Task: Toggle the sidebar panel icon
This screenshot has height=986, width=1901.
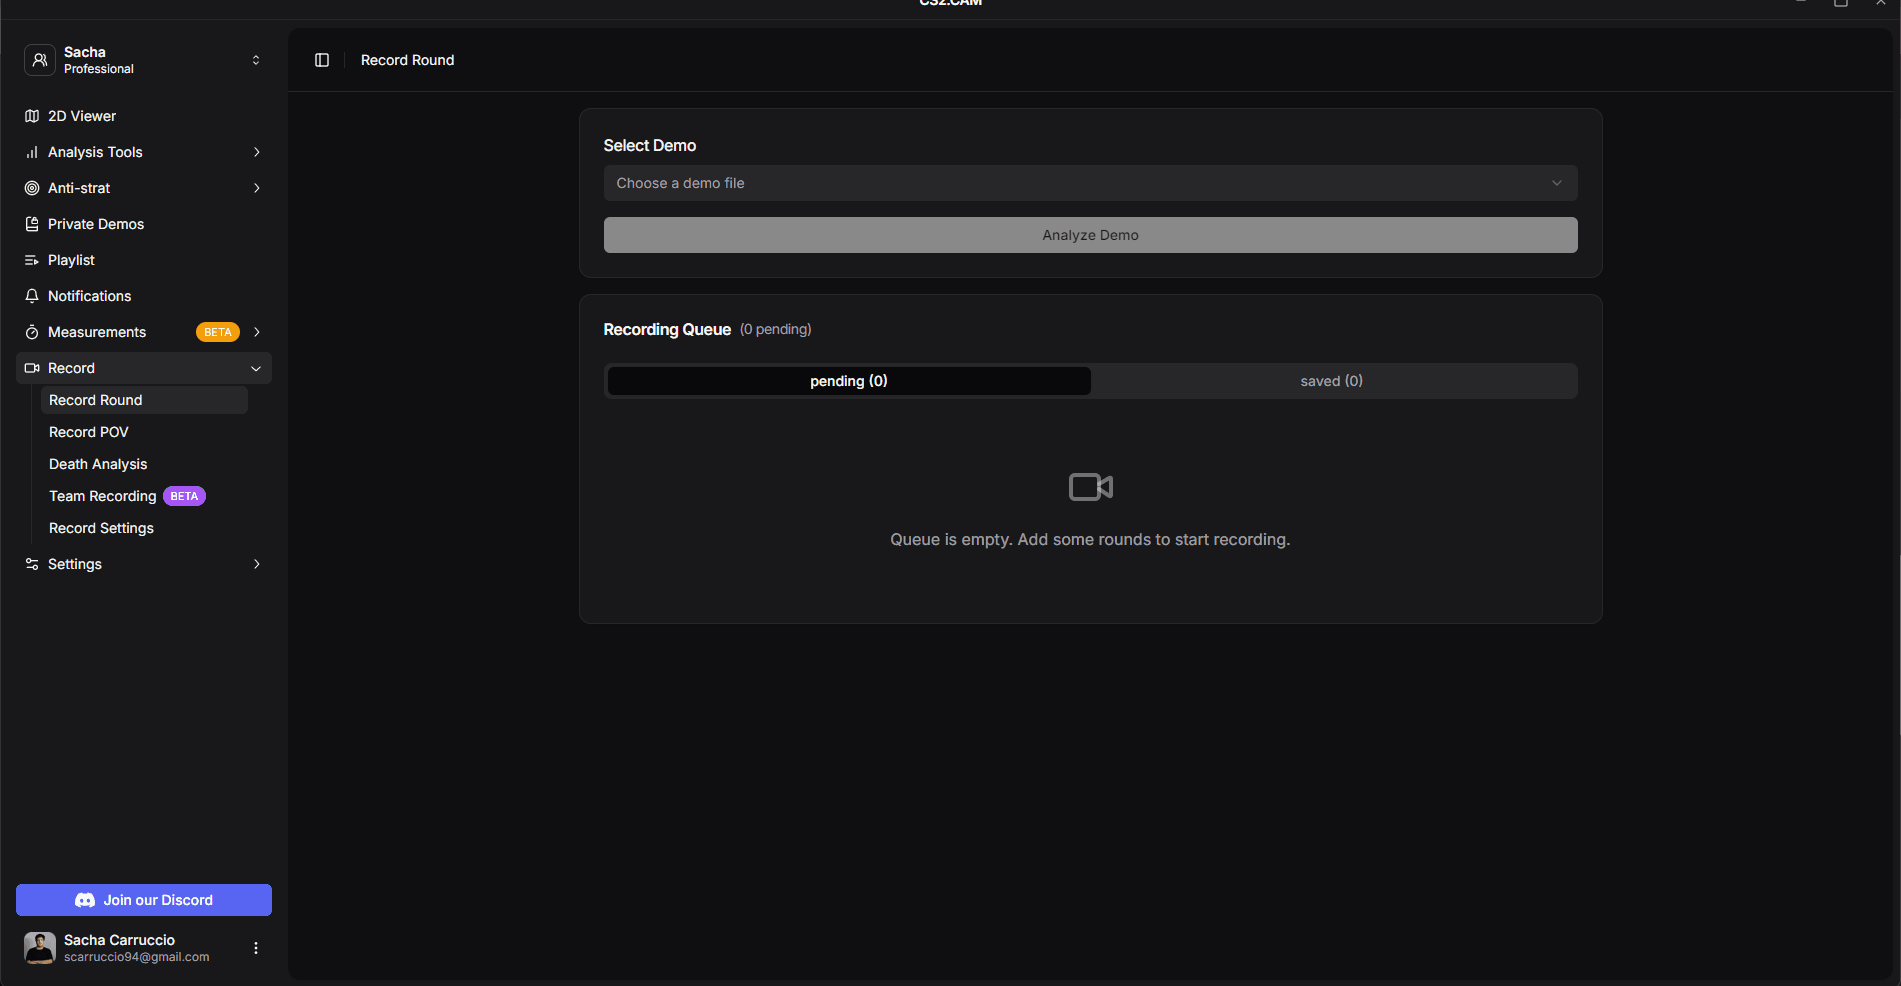Action: pyautogui.click(x=322, y=60)
